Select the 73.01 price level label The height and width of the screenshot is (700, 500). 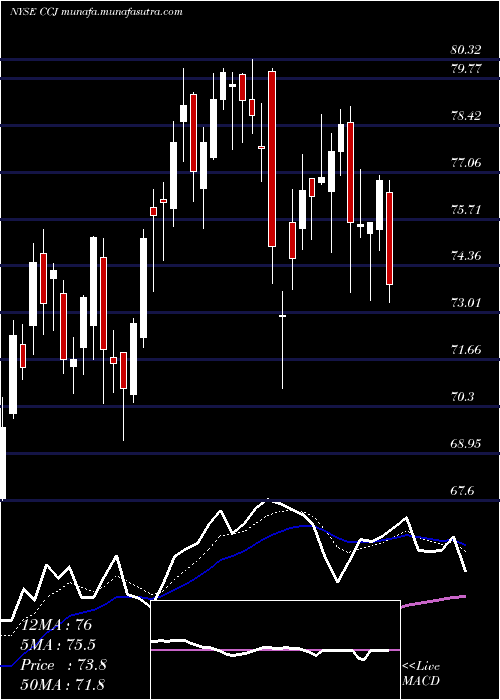click(x=466, y=303)
